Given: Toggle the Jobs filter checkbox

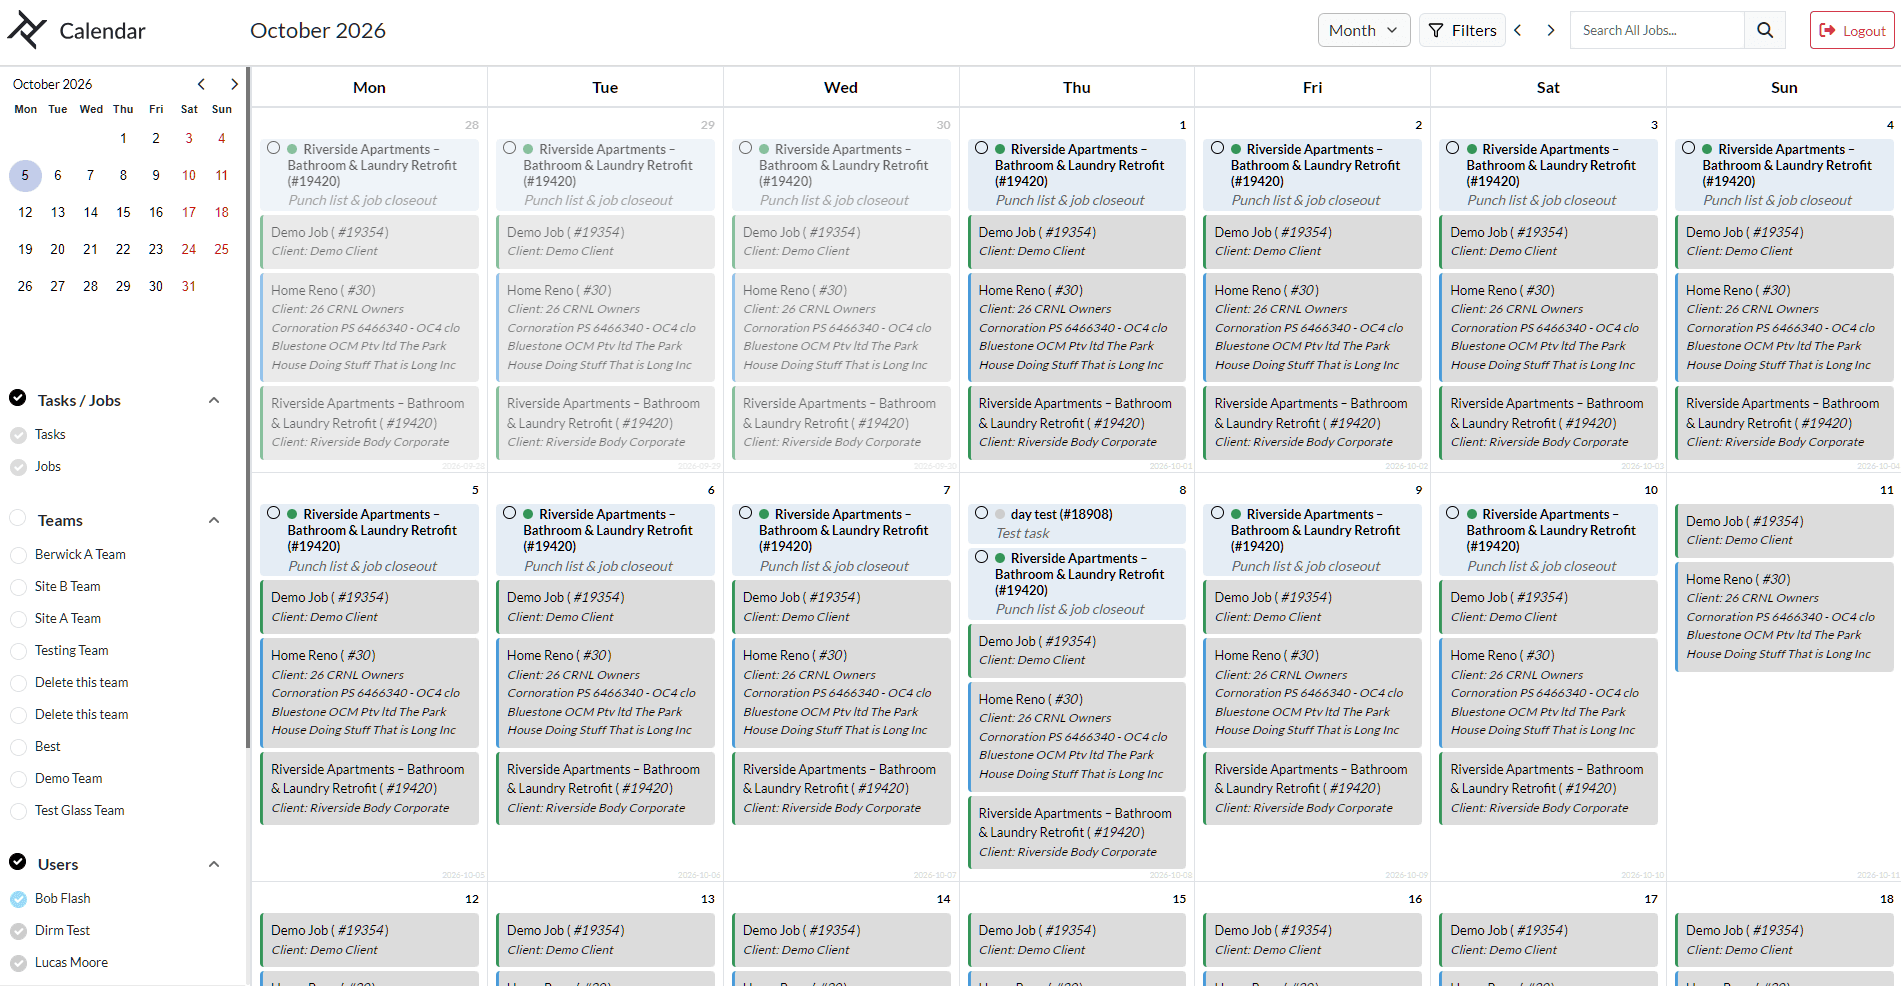Looking at the screenshot, I should coord(18,467).
